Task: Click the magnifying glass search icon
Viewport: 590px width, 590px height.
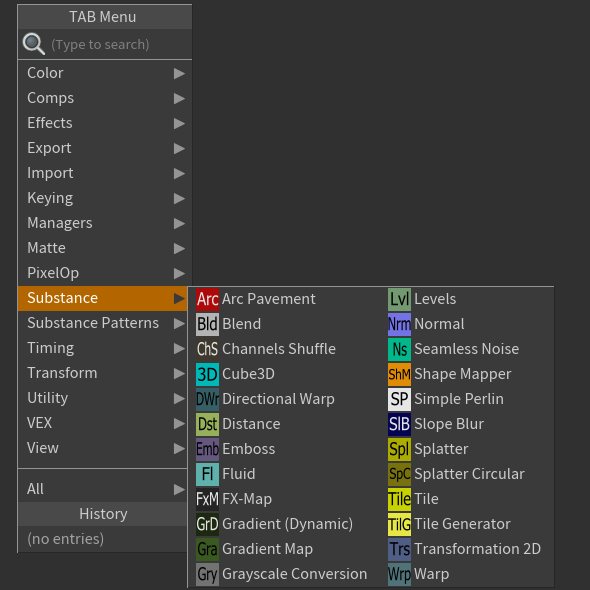Action: pos(34,44)
